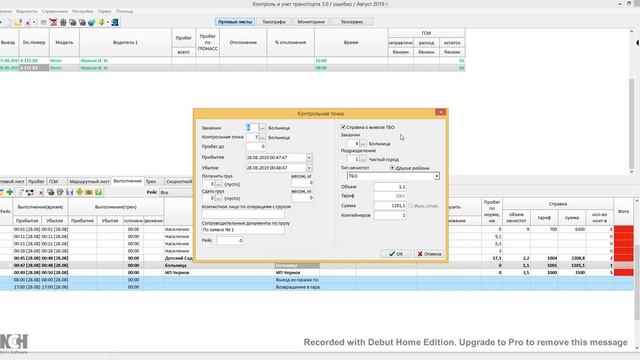Switch to the Мониторинг tab
Image resolution: width=640 pixels, height=360 pixels.
click(x=311, y=22)
